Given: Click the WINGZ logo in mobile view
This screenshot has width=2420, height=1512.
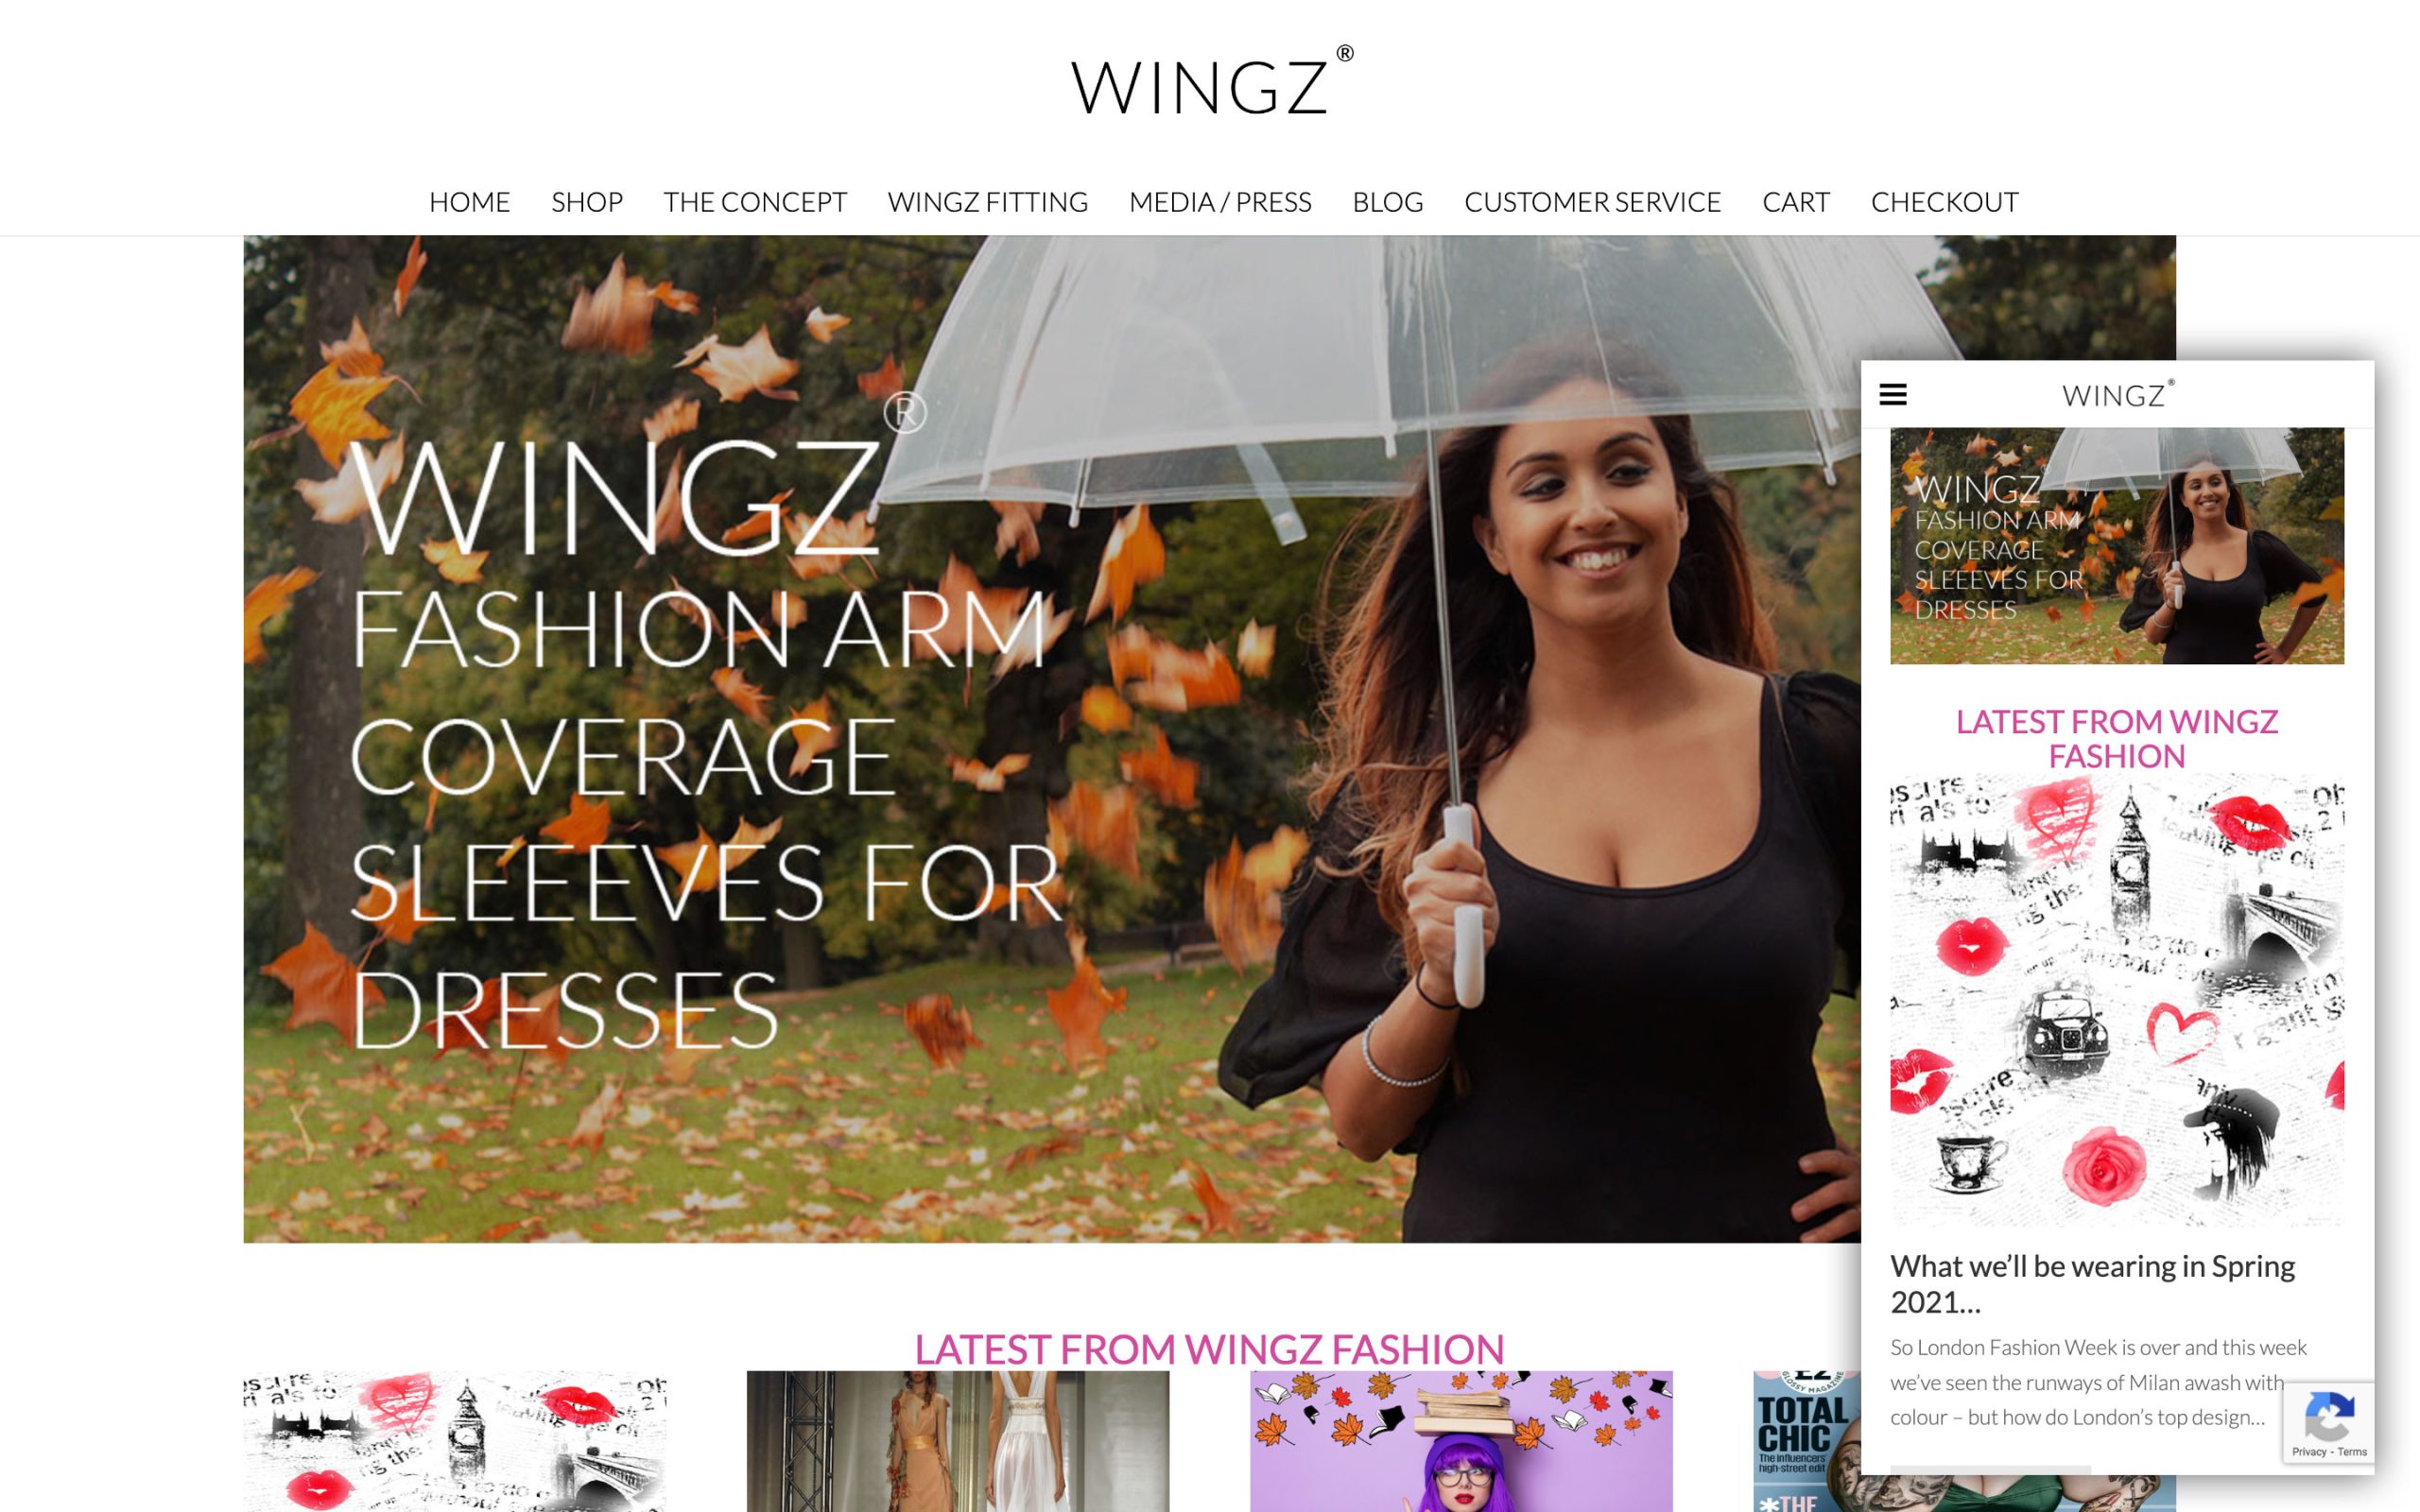Looking at the screenshot, I should (x=2117, y=395).
